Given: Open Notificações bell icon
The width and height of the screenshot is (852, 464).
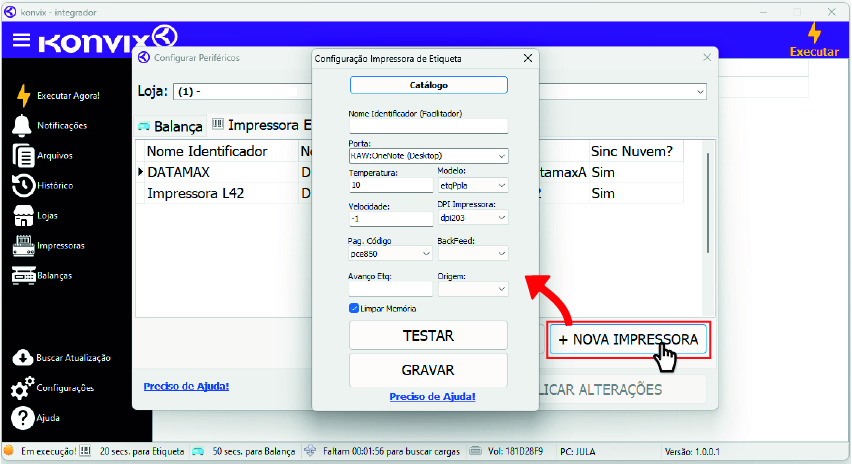Looking at the screenshot, I should (22, 126).
